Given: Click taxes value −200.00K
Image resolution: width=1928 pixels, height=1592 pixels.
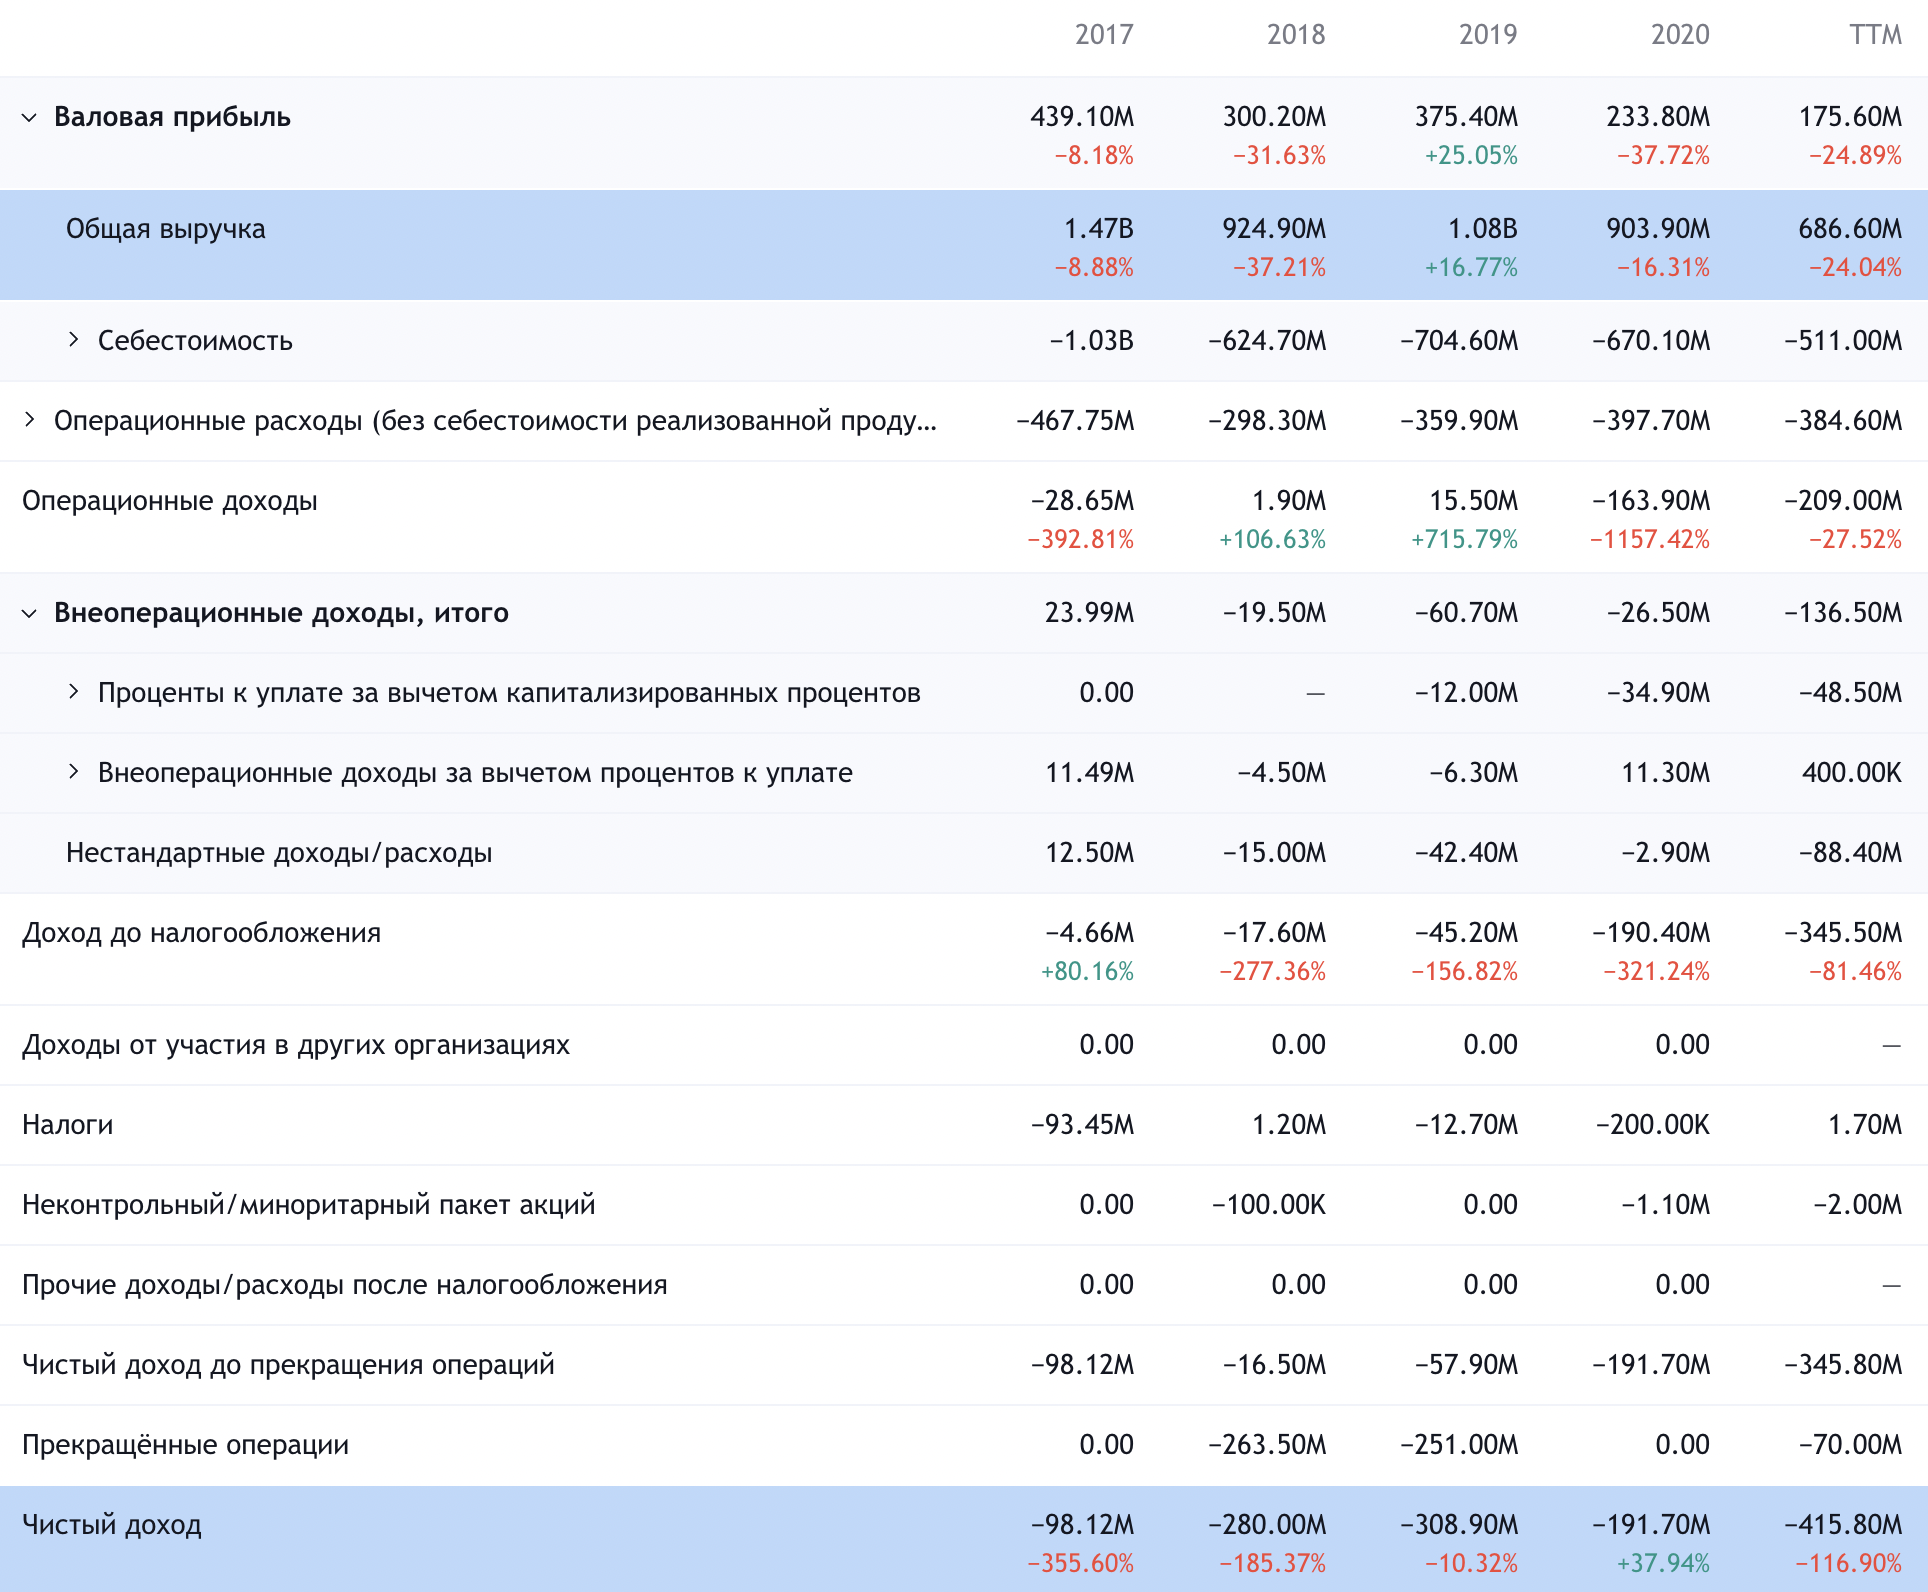Looking at the screenshot, I should click(1652, 1125).
